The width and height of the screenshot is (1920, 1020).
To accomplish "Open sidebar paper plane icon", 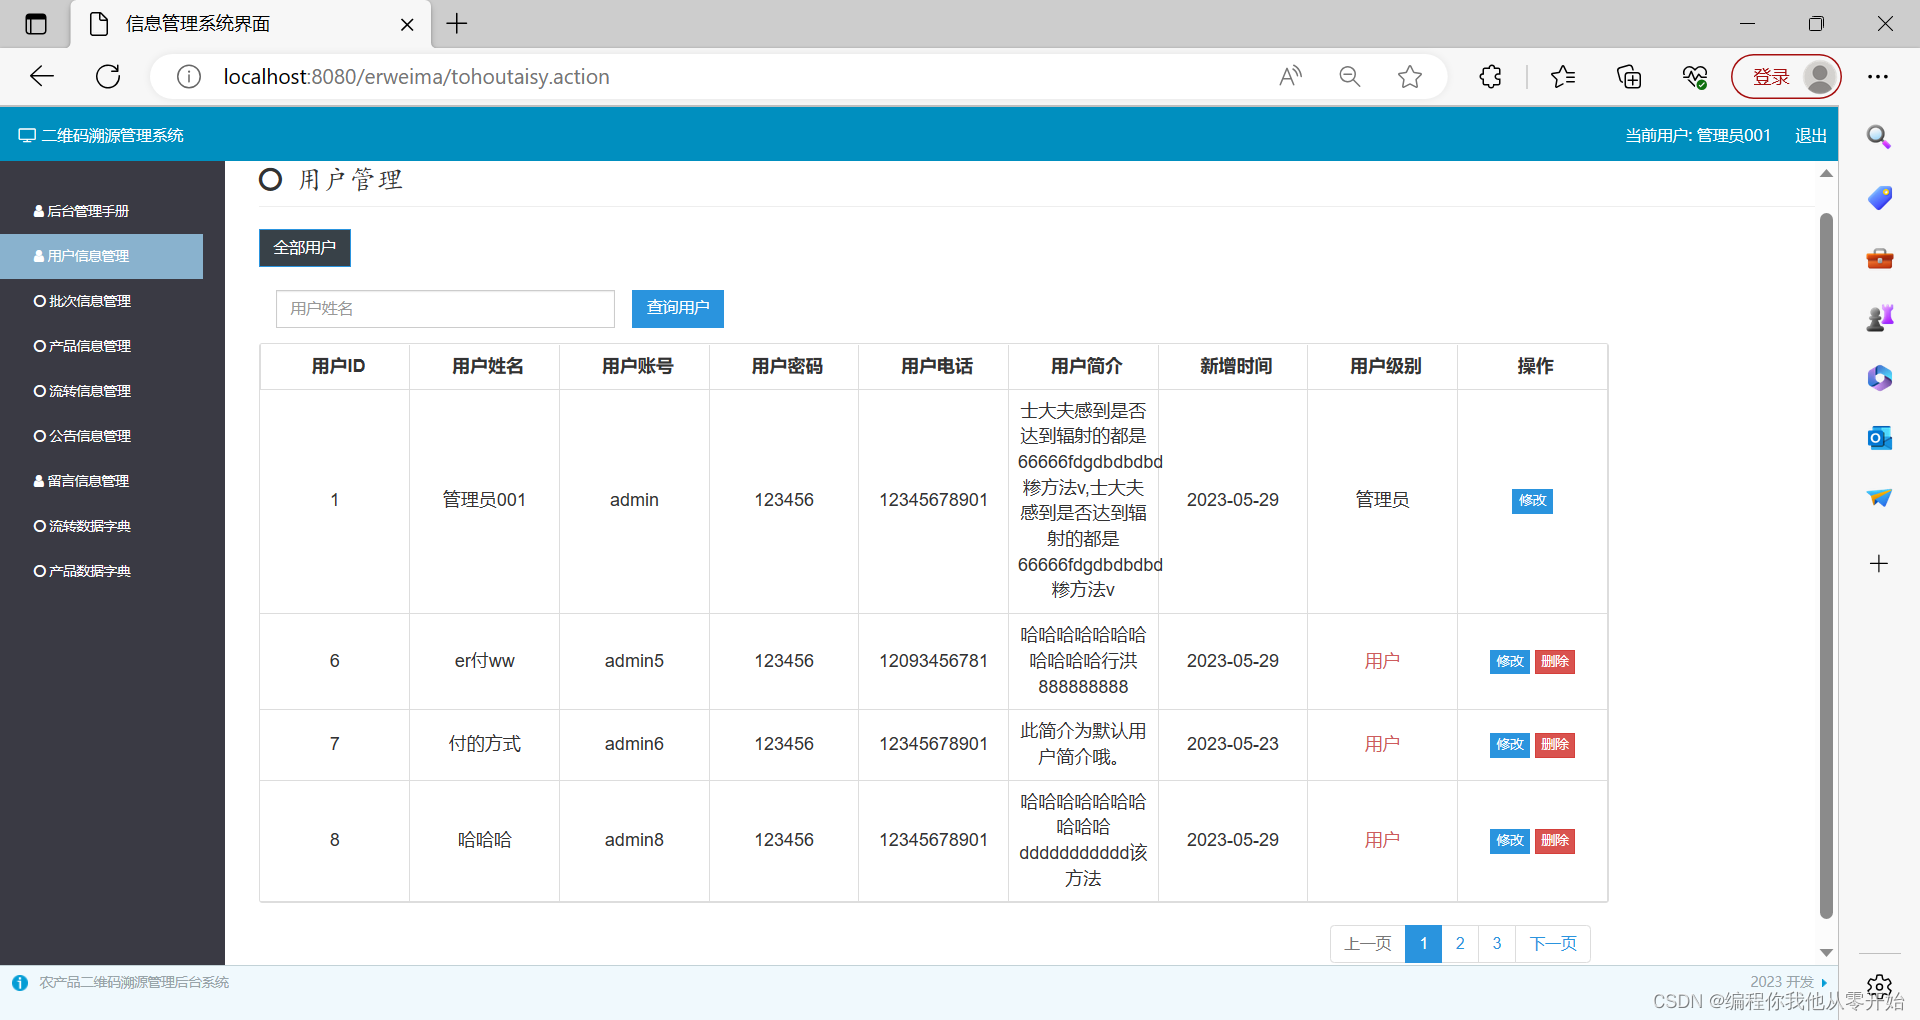I will (1879, 498).
